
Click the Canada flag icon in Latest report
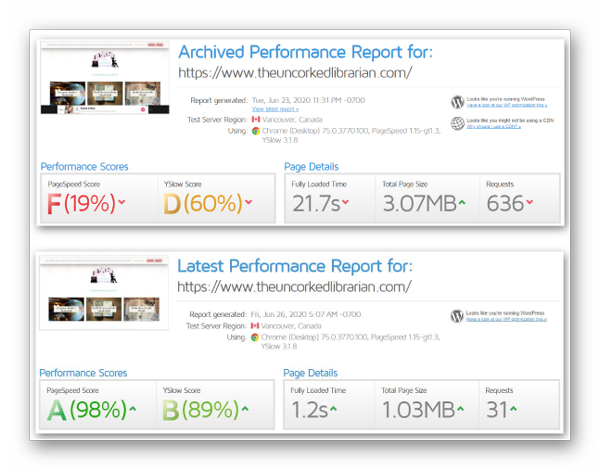[x=255, y=326]
